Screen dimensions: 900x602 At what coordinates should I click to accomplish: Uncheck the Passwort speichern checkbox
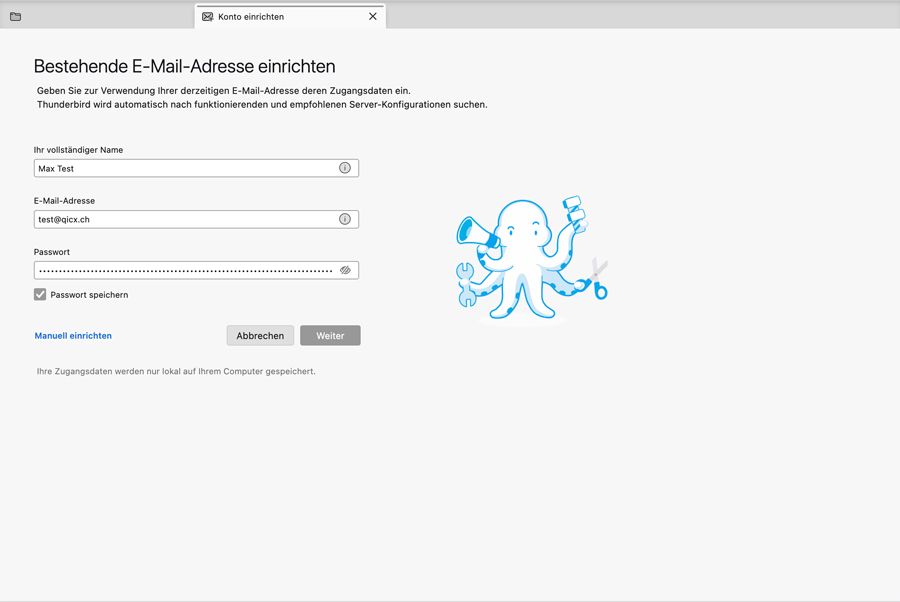pyautogui.click(x=40, y=295)
